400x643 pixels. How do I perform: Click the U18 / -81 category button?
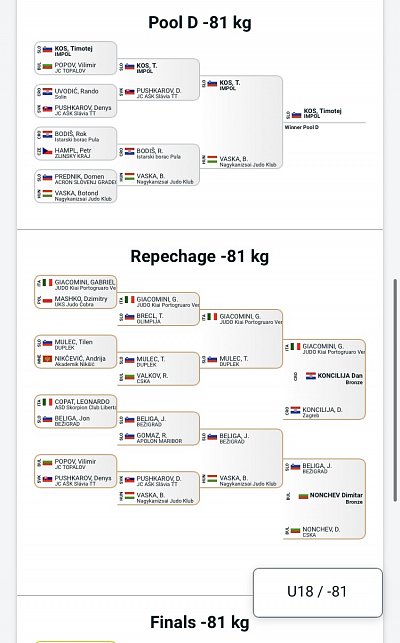coord(318,592)
